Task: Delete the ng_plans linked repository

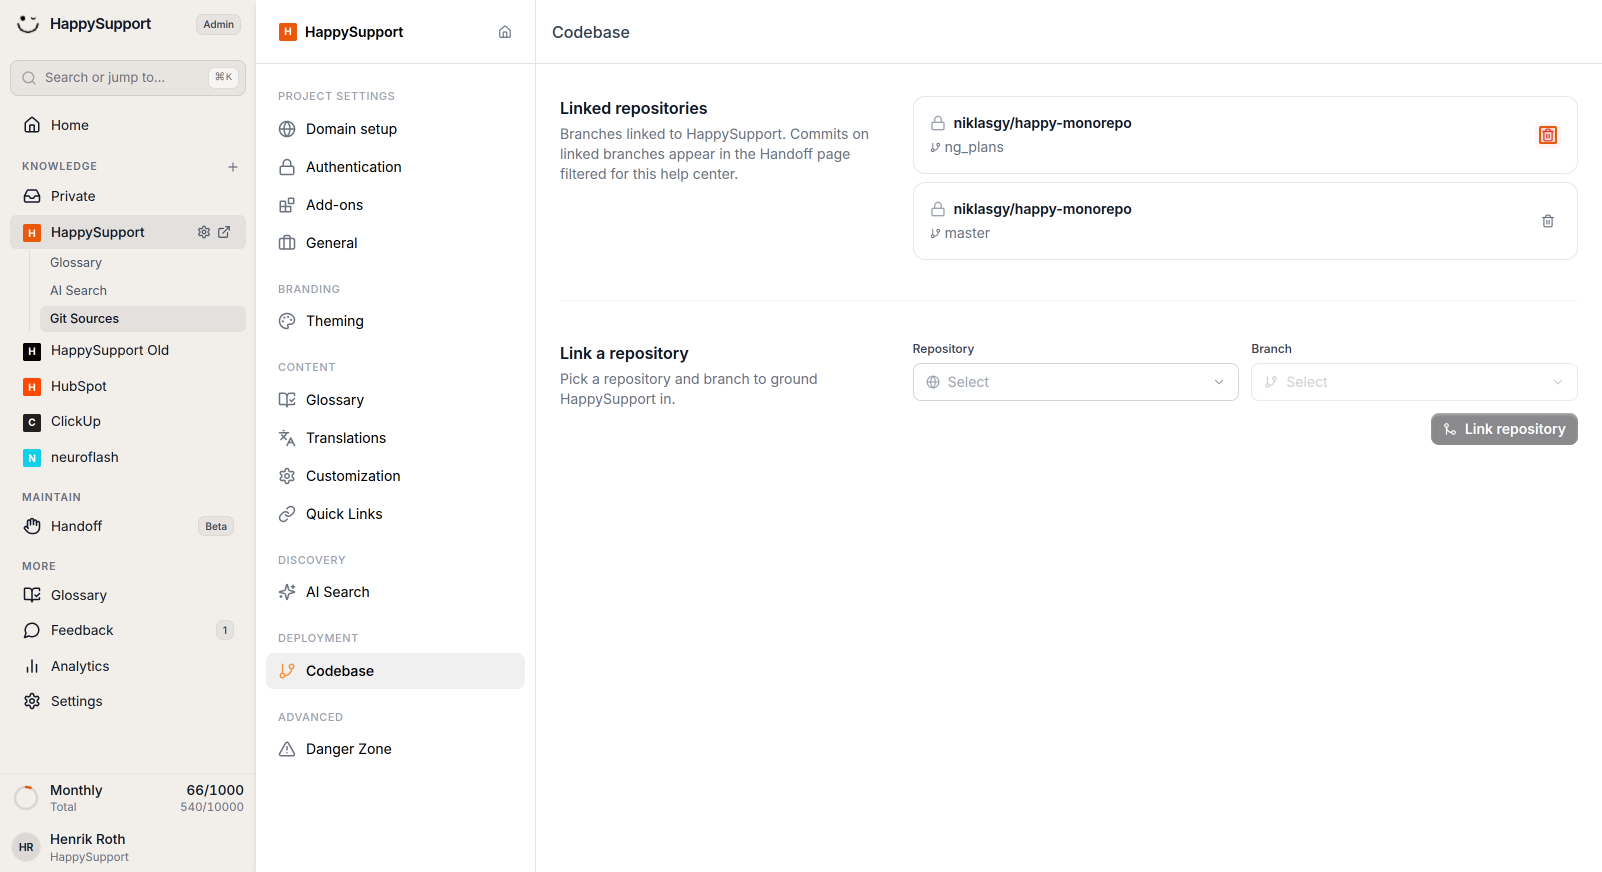Action: coord(1548,135)
